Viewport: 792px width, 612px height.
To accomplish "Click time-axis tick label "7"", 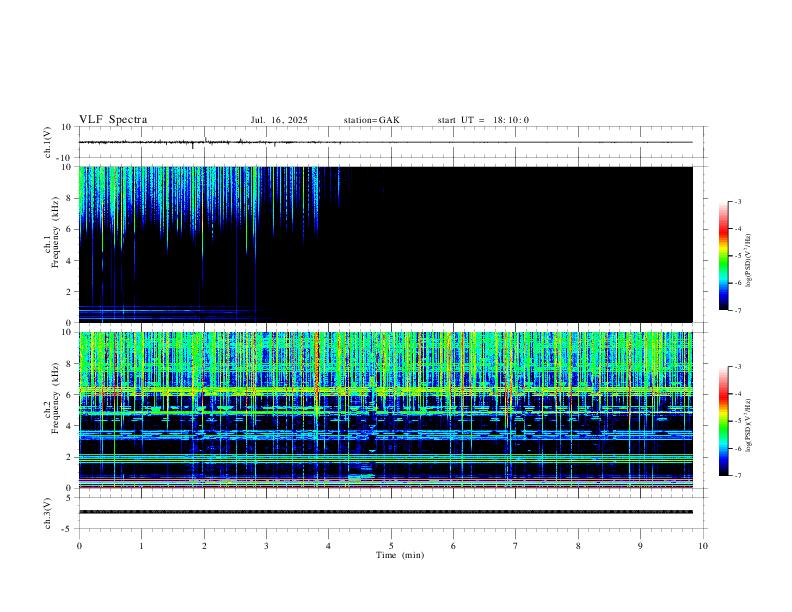I will [516, 546].
